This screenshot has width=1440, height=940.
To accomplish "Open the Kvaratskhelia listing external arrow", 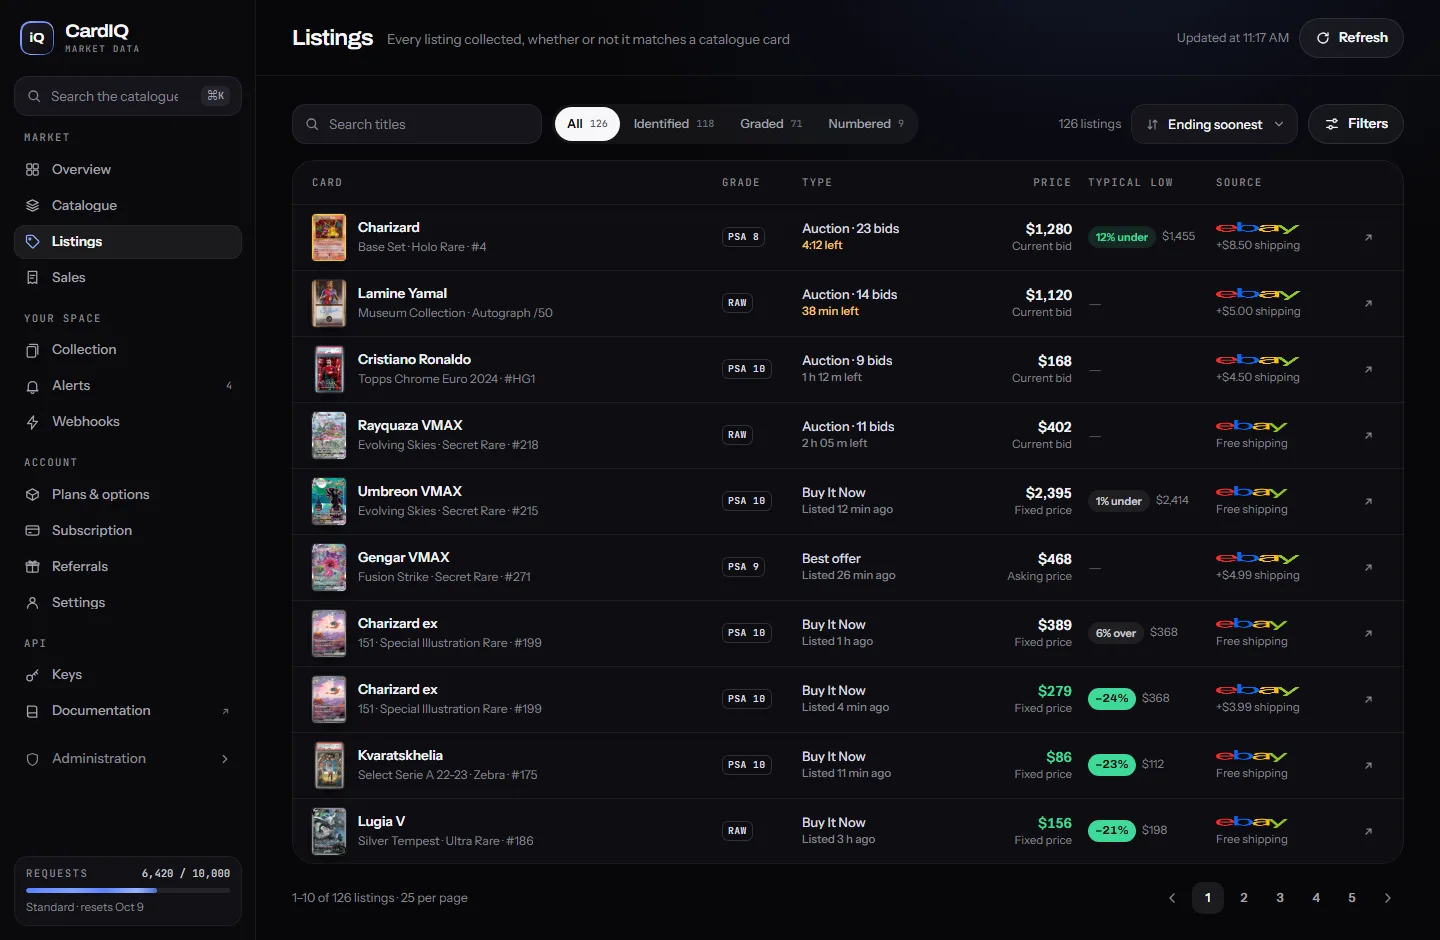I will 1368,765.
